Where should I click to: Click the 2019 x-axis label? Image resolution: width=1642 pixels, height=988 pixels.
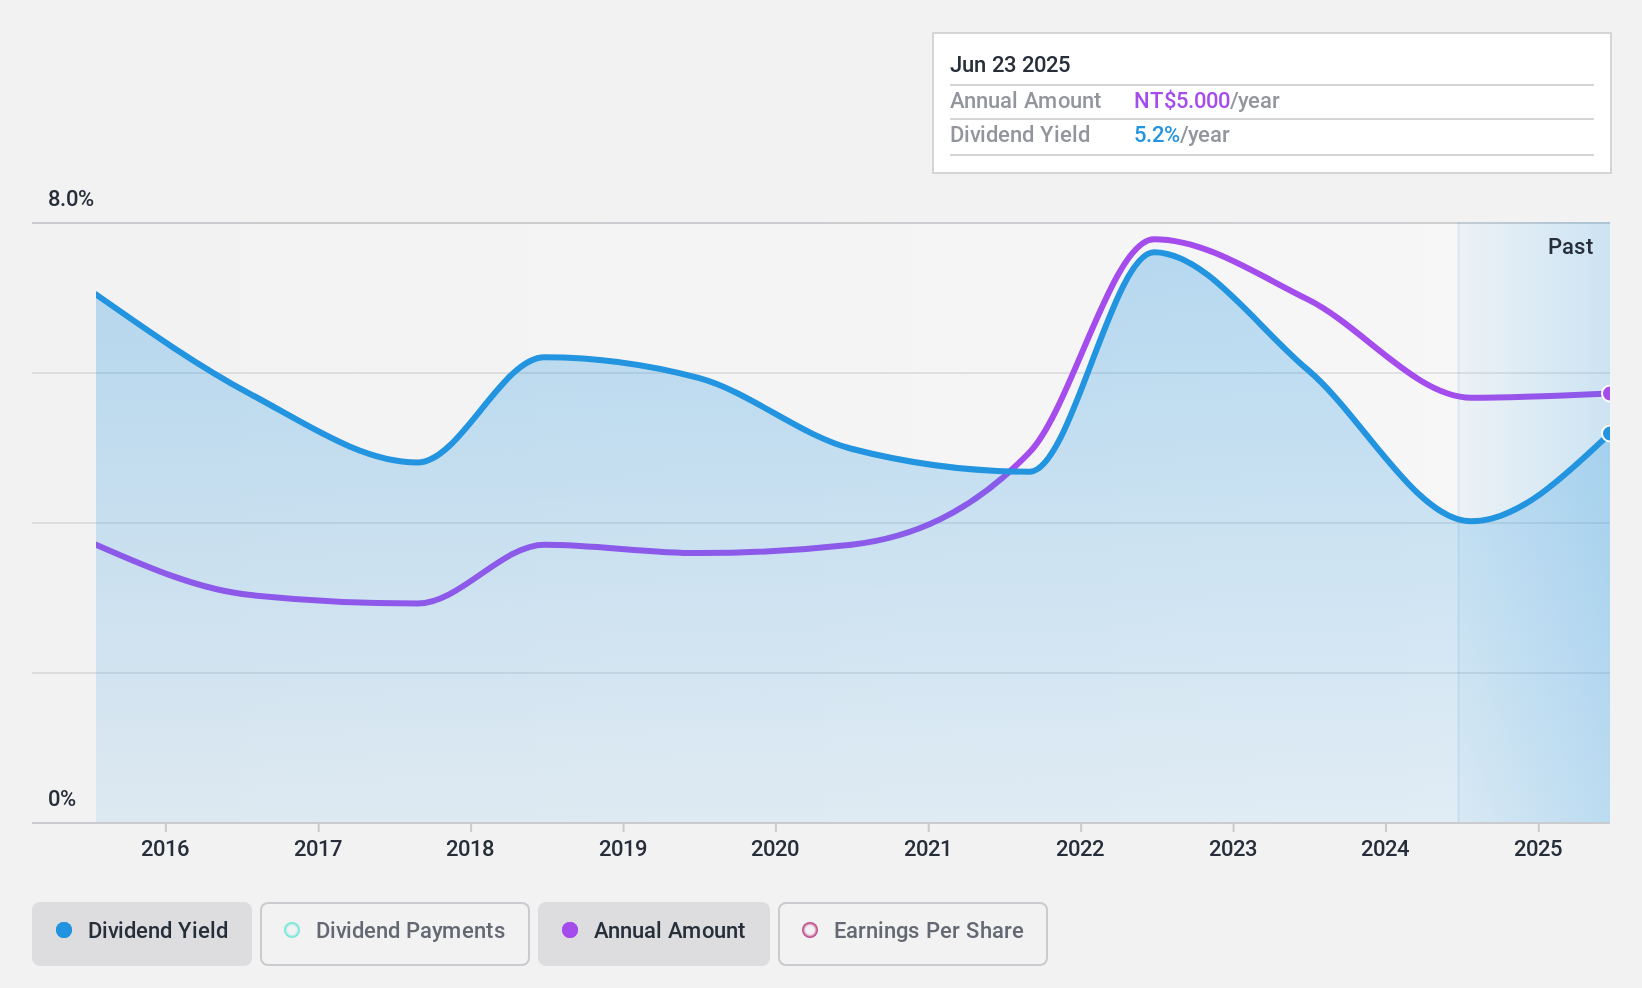pyautogui.click(x=623, y=849)
